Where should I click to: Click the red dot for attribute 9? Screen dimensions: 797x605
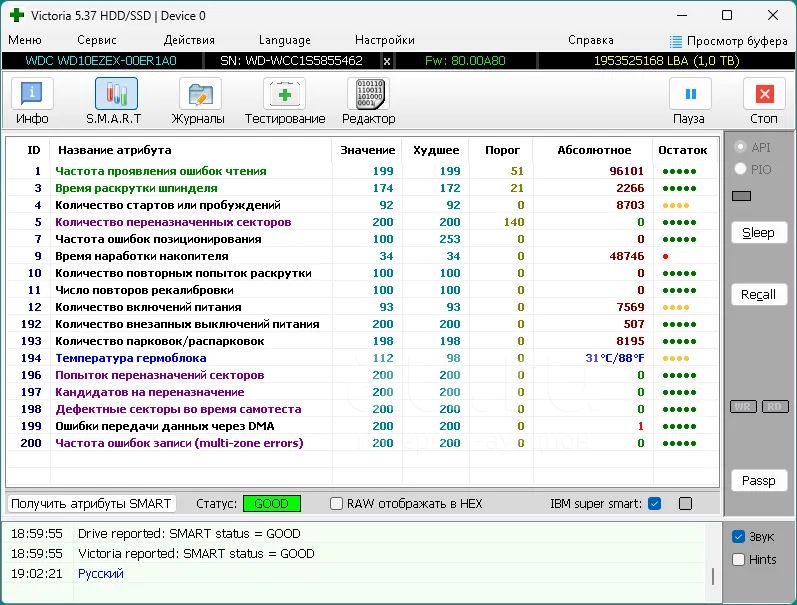click(x=665, y=257)
